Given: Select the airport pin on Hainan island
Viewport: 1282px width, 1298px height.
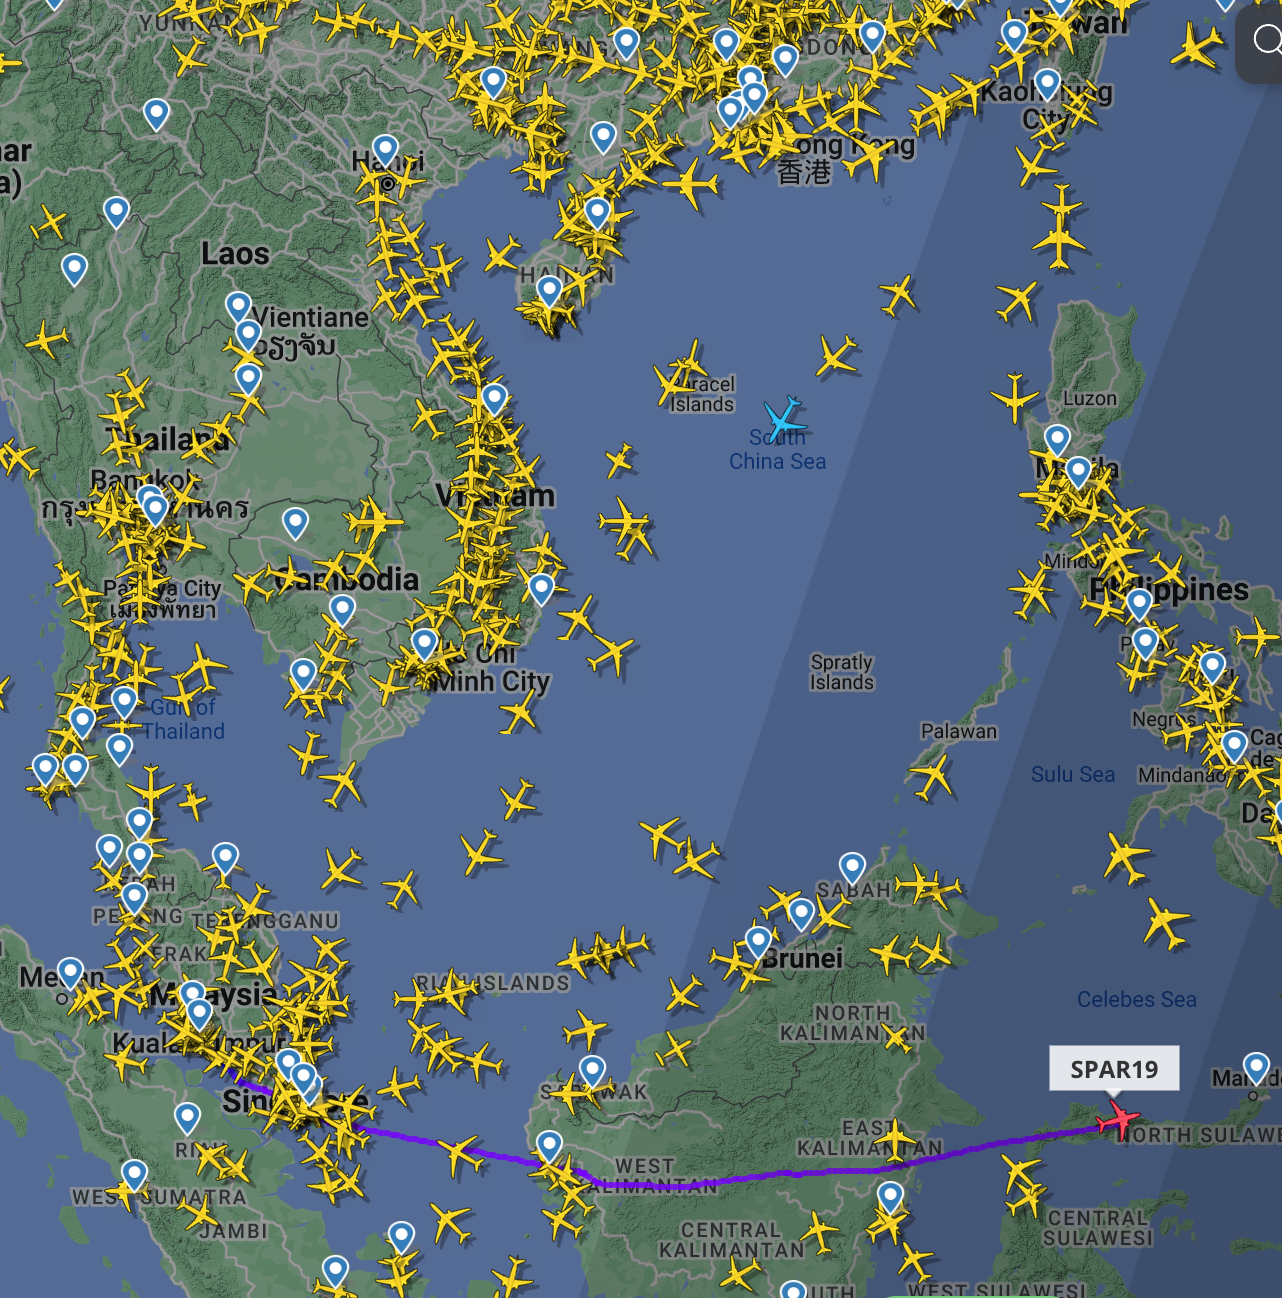Looking at the screenshot, I should coord(549,291).
